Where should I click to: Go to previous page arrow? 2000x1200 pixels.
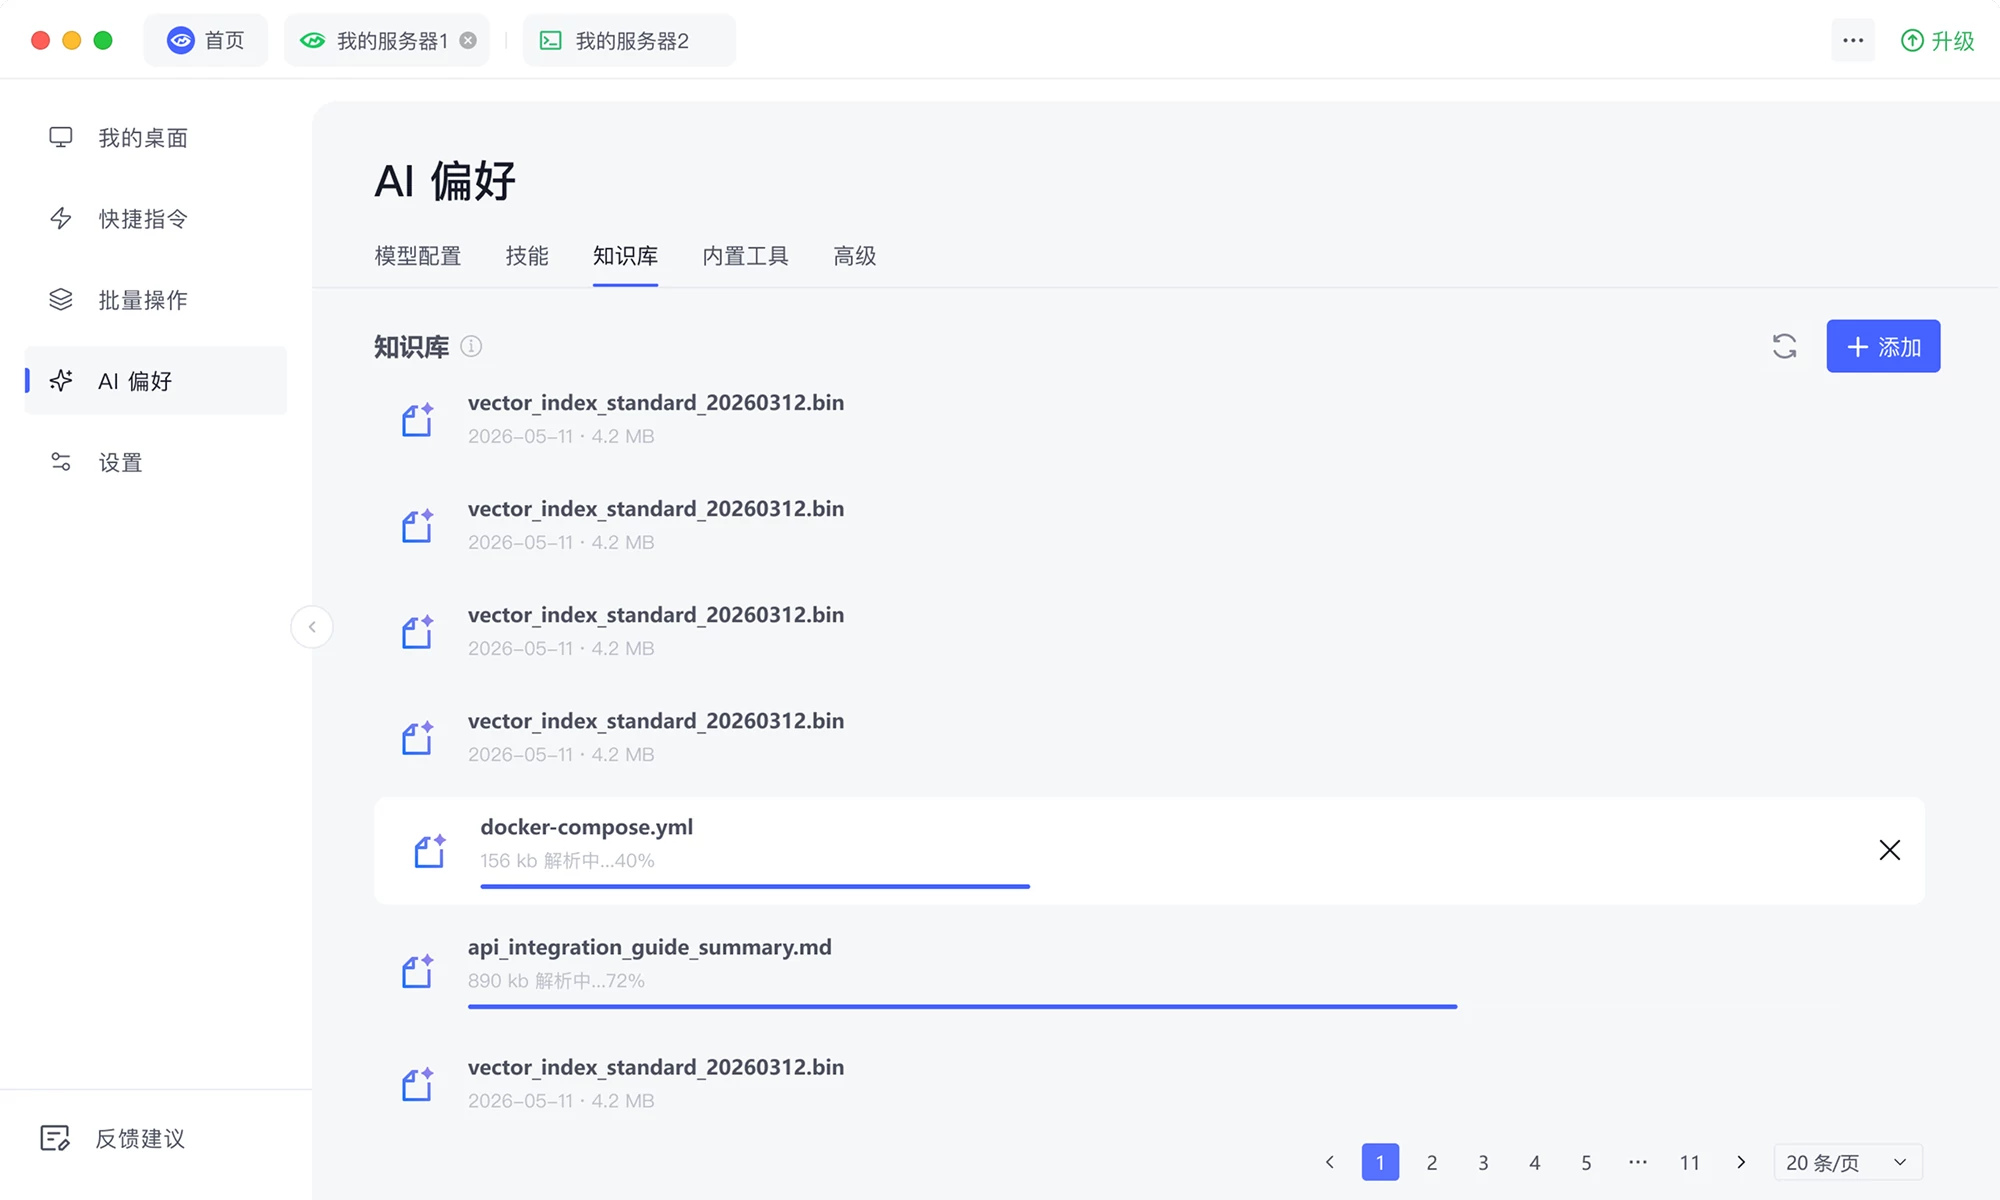1329,1162
